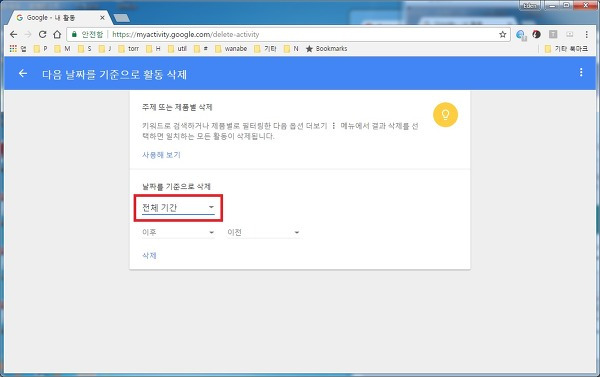This screenshot has height=377, width=600.
Task: Click the secure lock icon in address bar
Action: (x=74, y=34)
